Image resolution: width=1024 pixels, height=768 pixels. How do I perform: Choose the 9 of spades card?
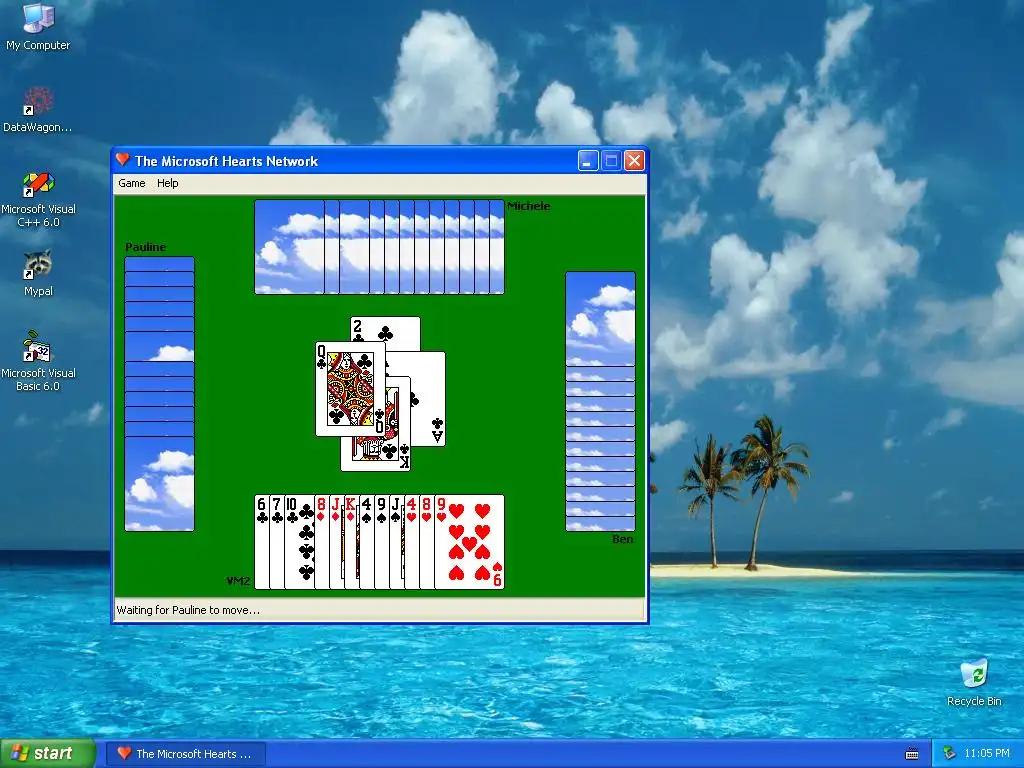381,542
